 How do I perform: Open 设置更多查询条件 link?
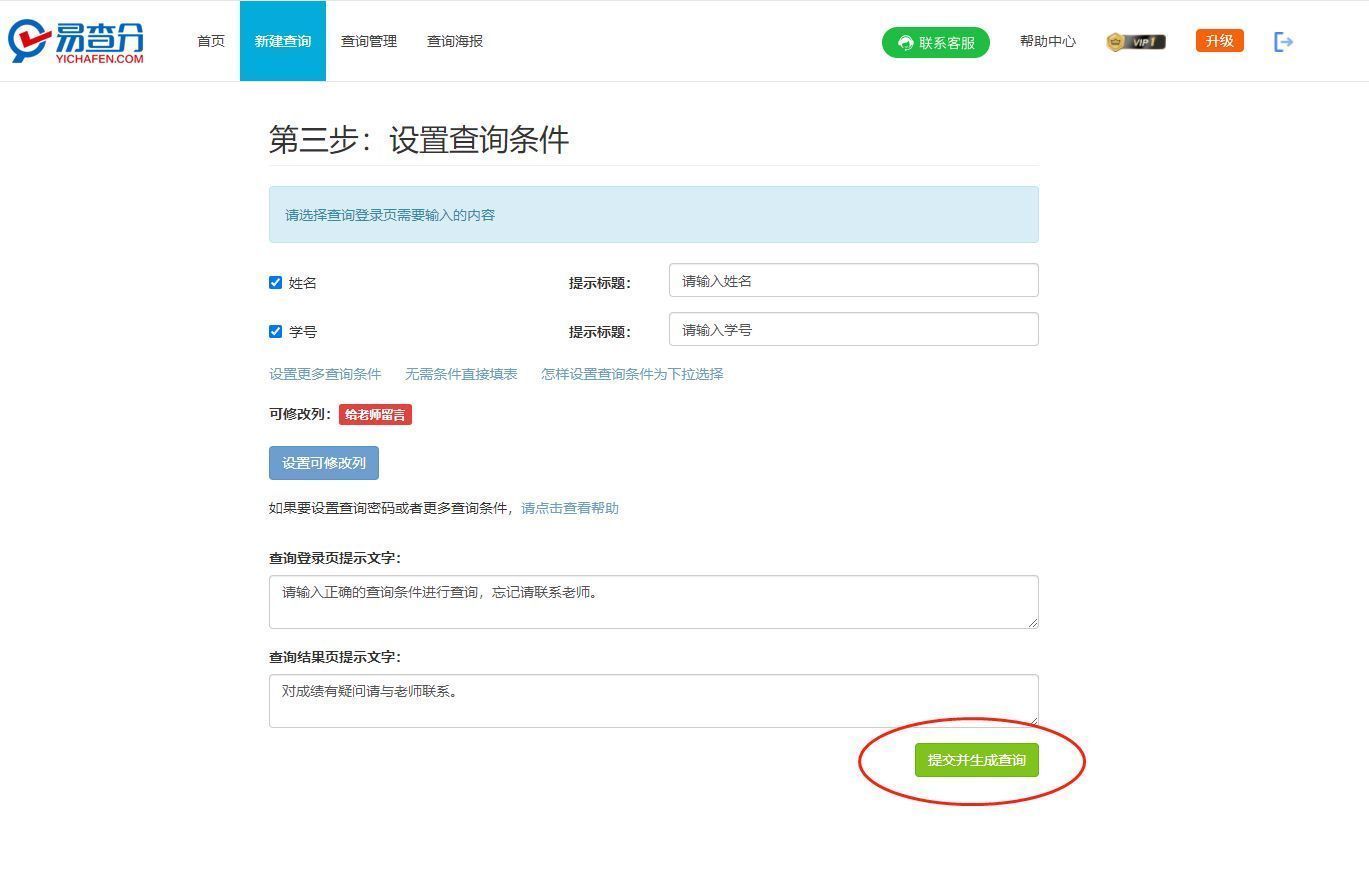pyautogui.click(x=325, y=374)
